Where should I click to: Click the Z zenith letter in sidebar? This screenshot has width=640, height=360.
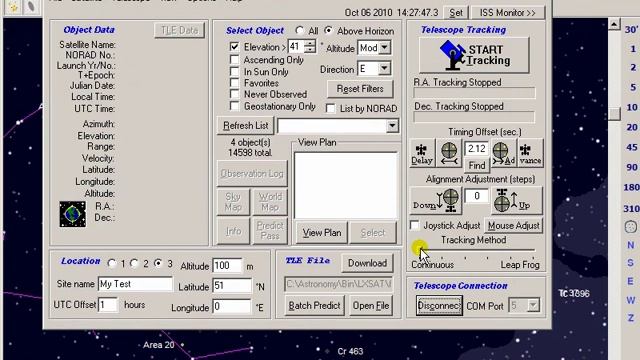coord(631,318)
